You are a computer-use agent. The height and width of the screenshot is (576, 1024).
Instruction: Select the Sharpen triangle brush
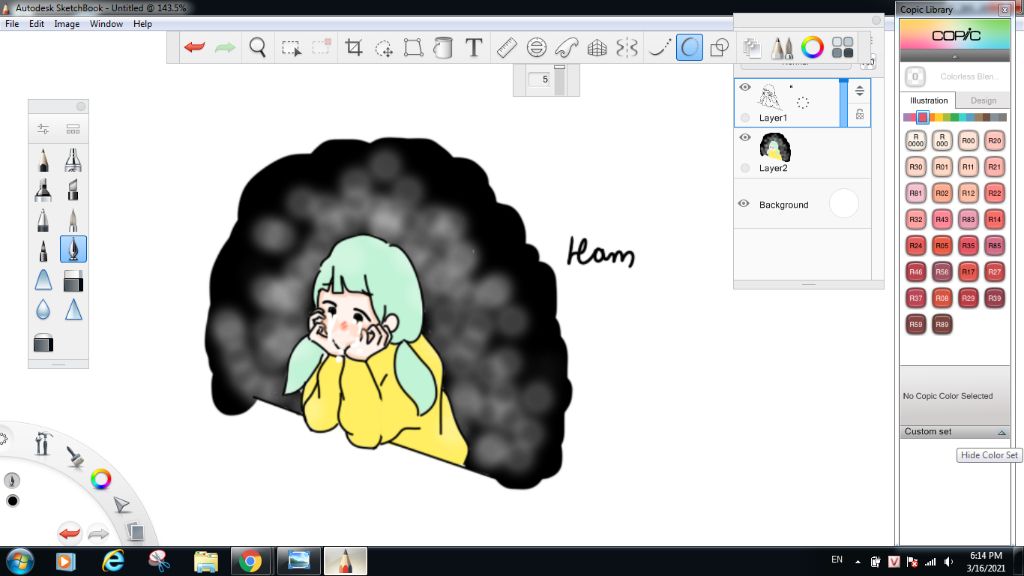(73, 310)
